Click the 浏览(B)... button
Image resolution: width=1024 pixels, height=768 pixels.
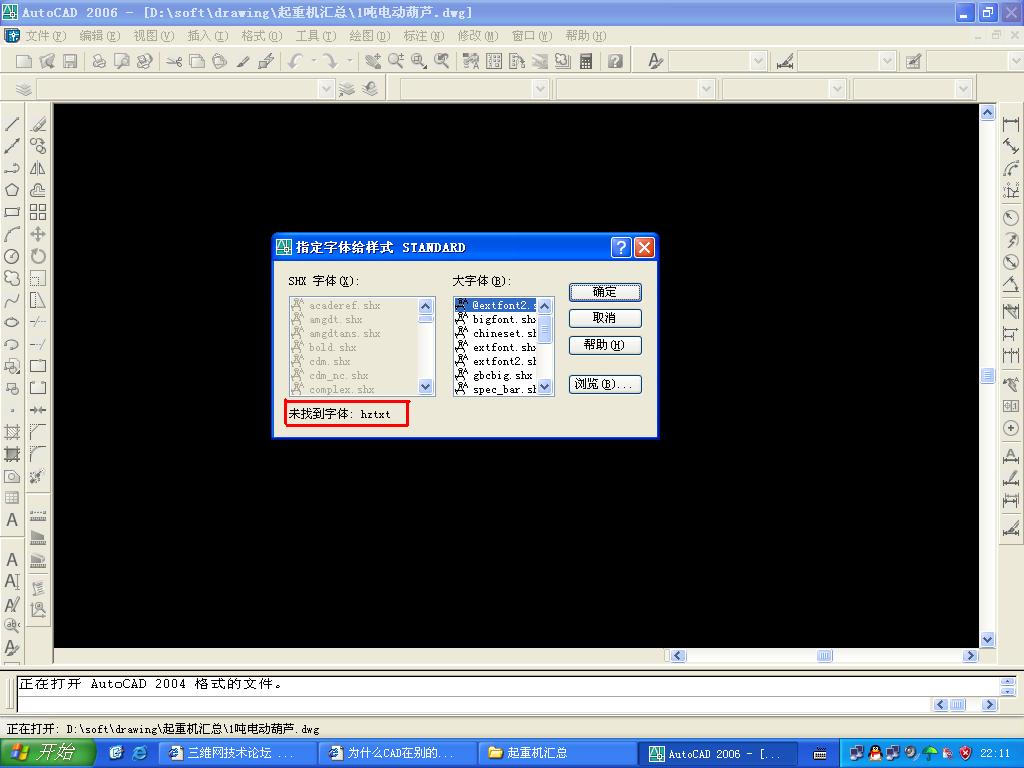605,384
